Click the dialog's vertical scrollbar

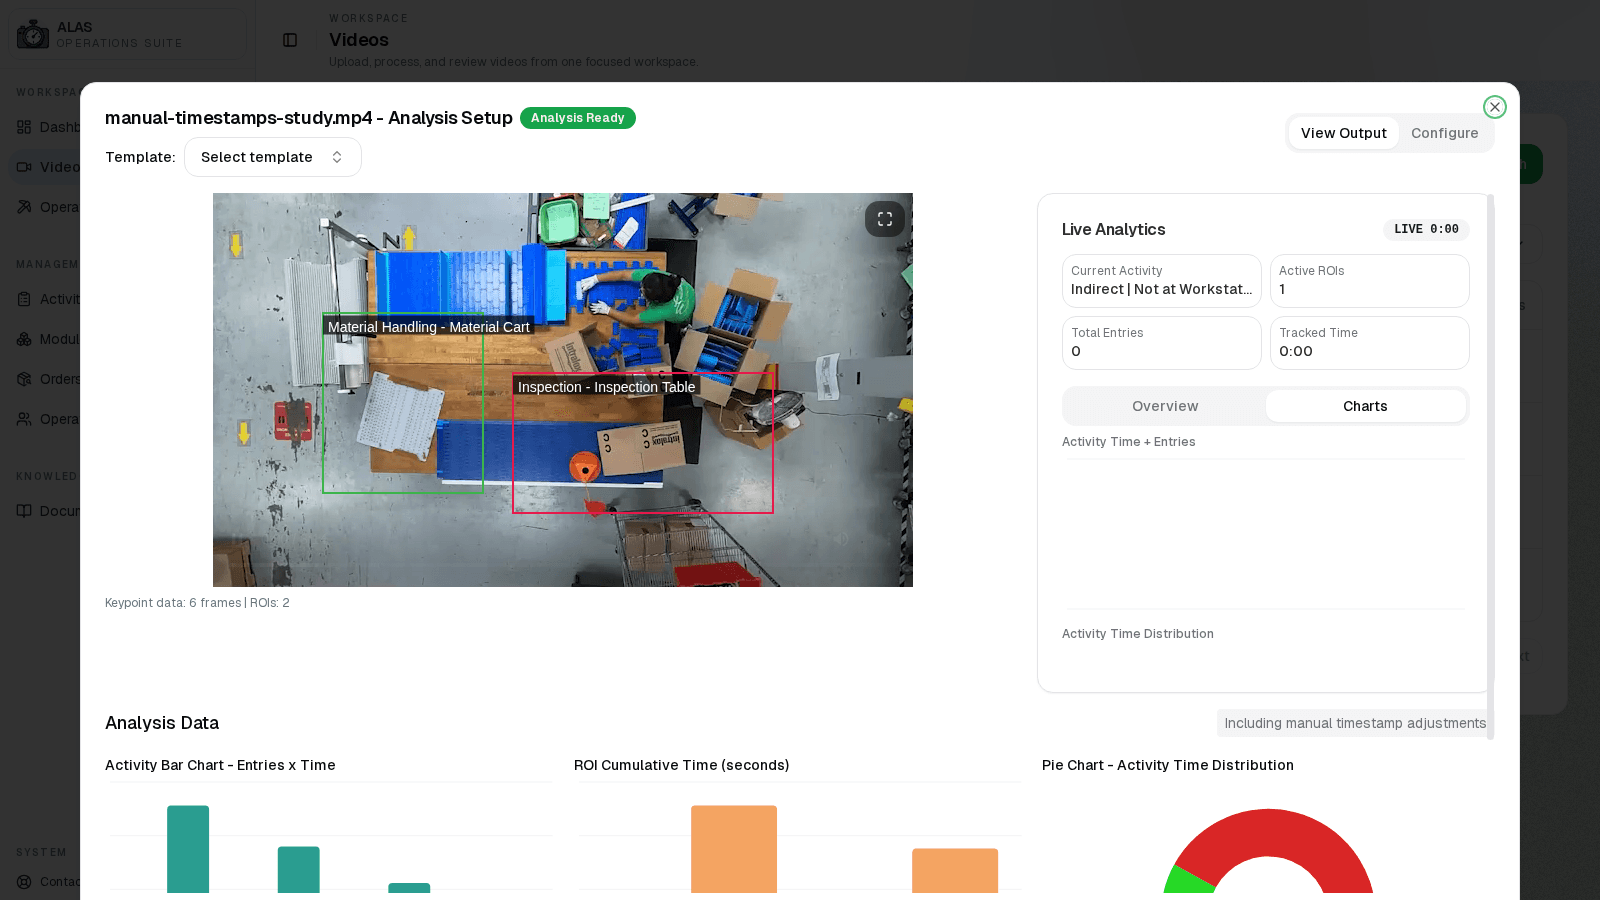(x=1490, y=466)
